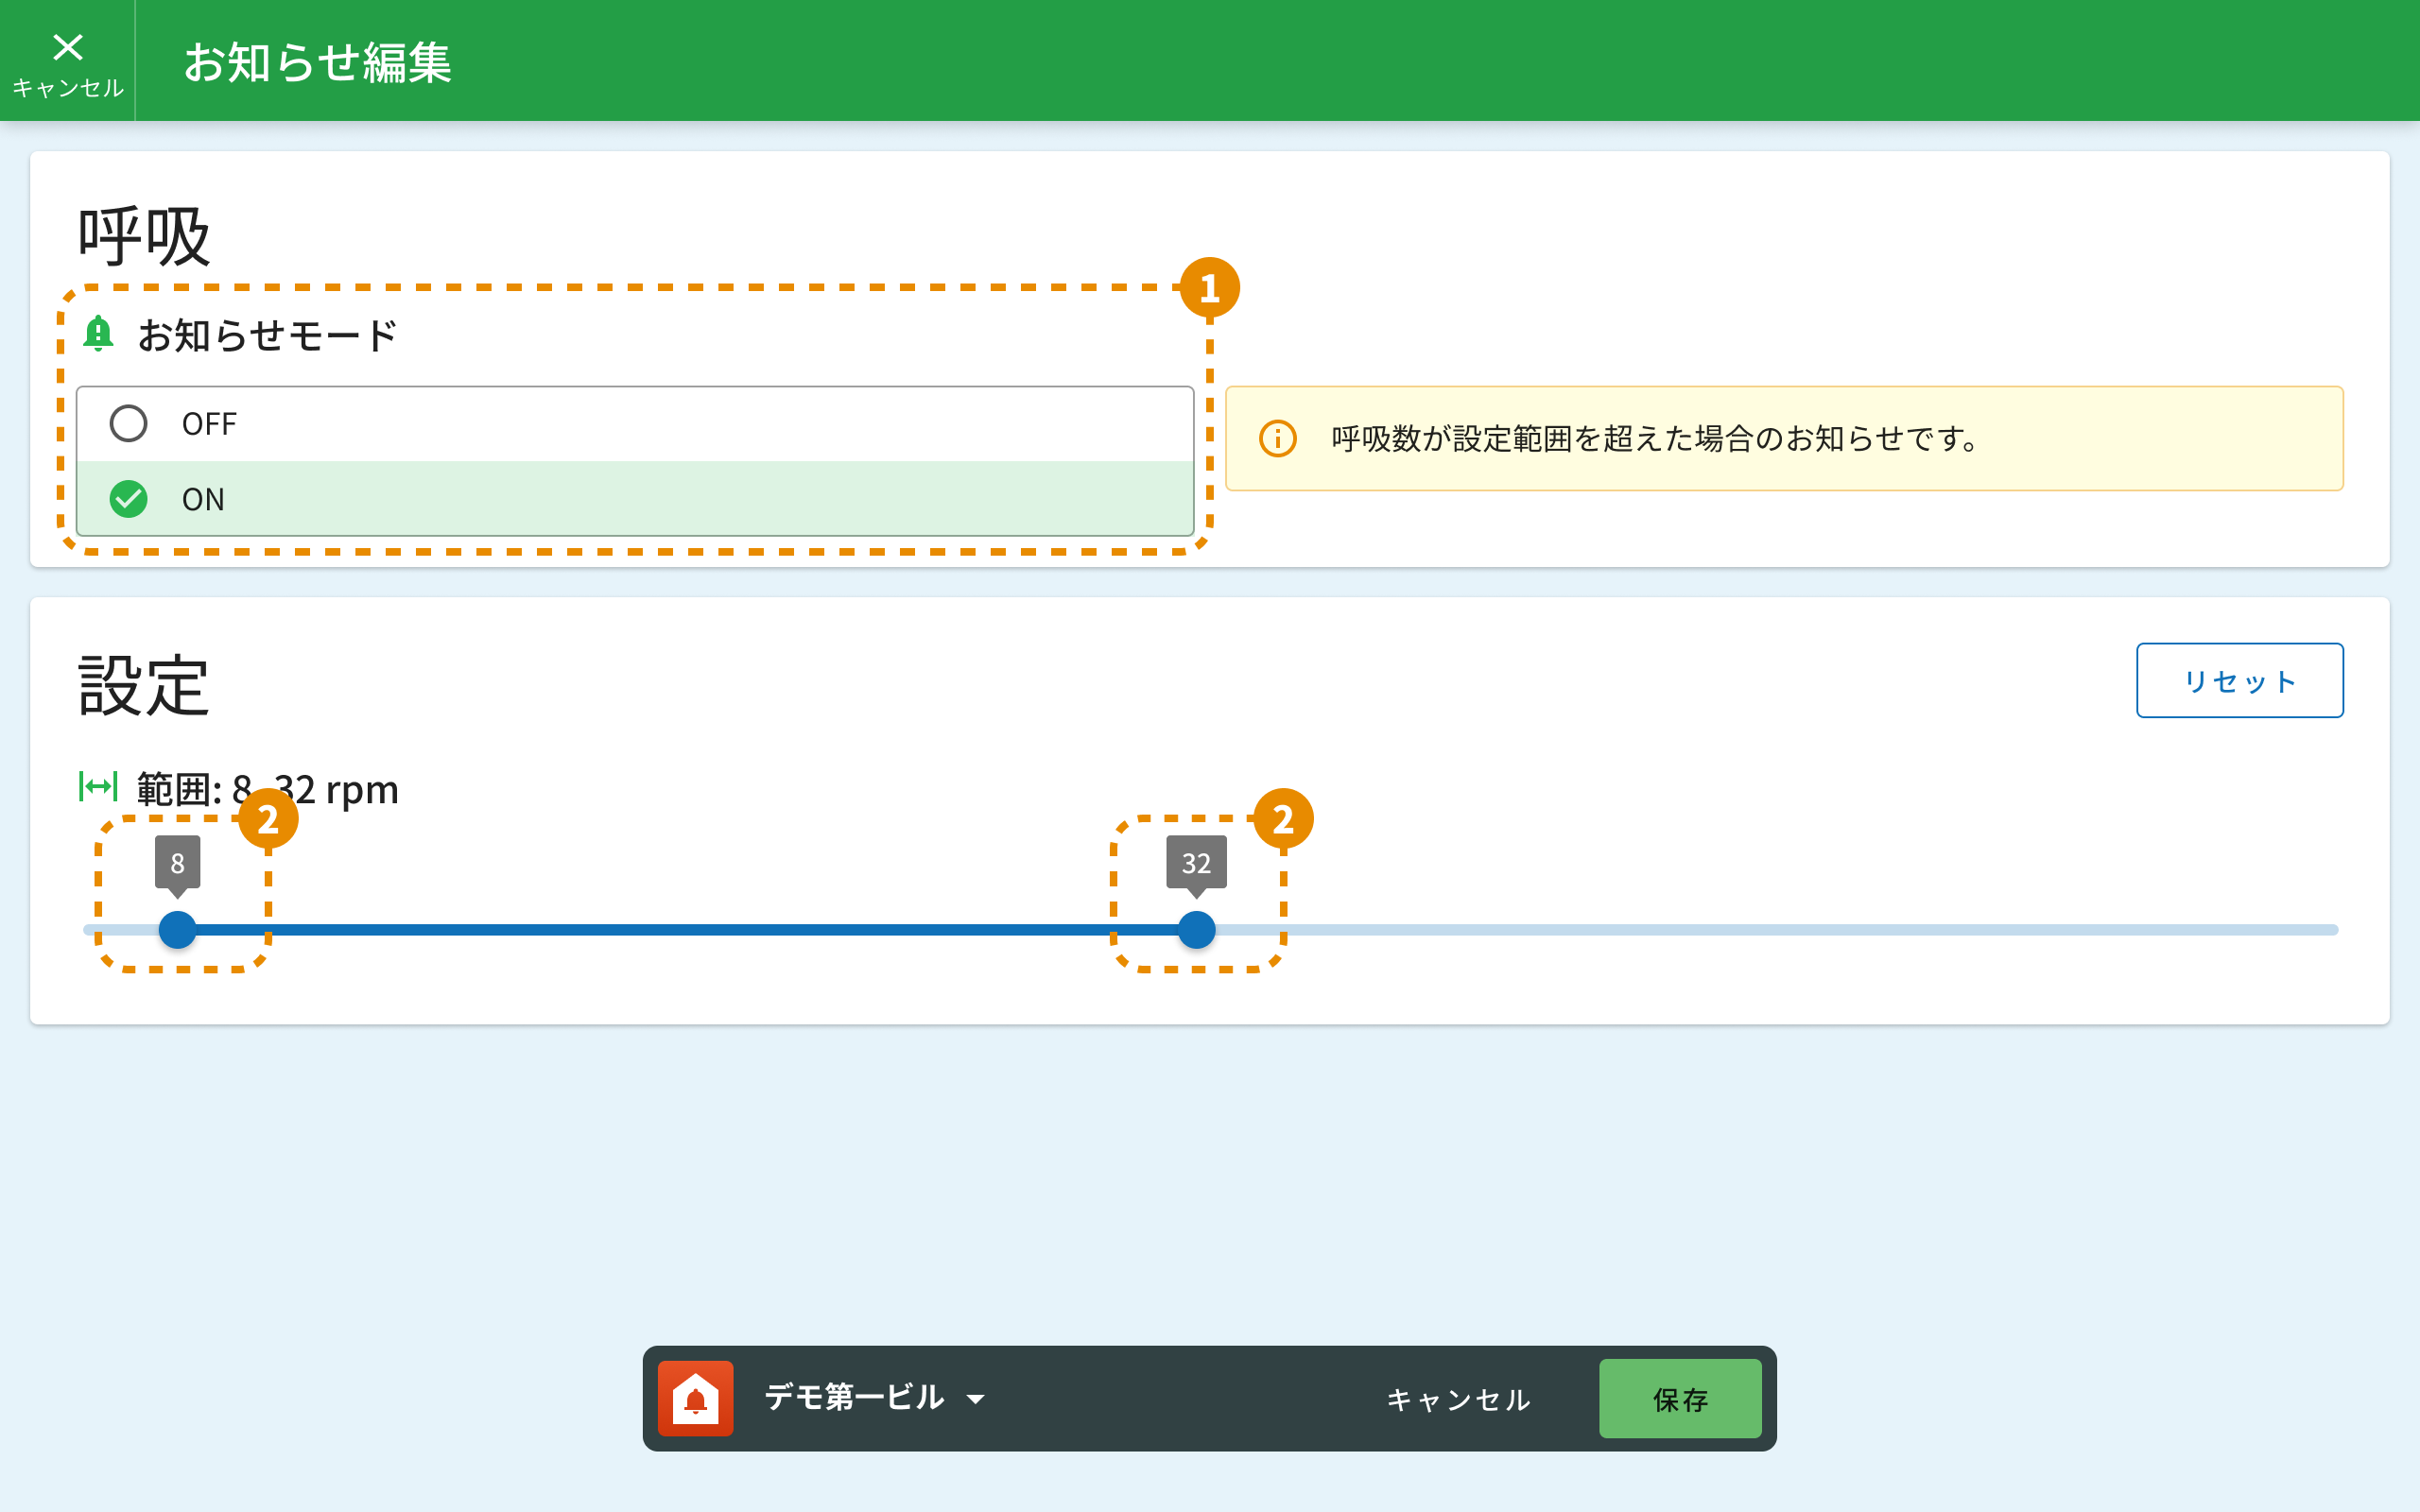Click the range arrows icon next to 範囲
The width and height of the screenshot is (2420, 1512).
[98, 787]
